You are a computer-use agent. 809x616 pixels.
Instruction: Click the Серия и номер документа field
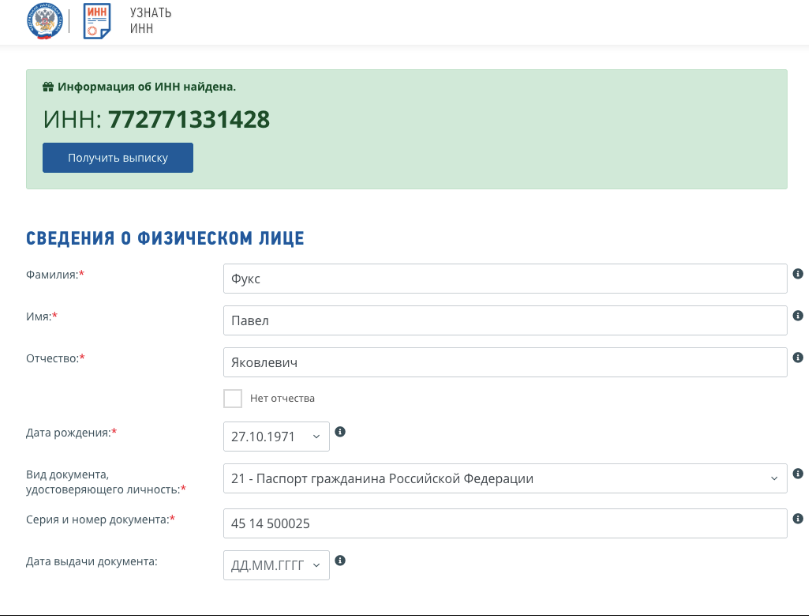(505, 523)
